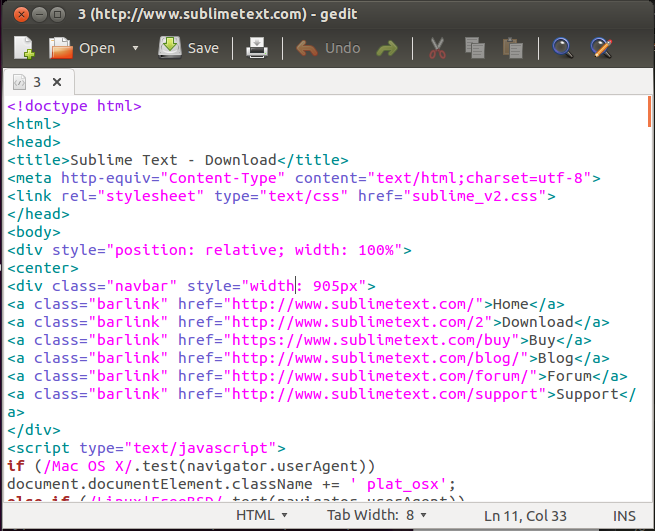Minimize the gedit window
Viewport: 655px width, 531px height.
coord(39,15)
